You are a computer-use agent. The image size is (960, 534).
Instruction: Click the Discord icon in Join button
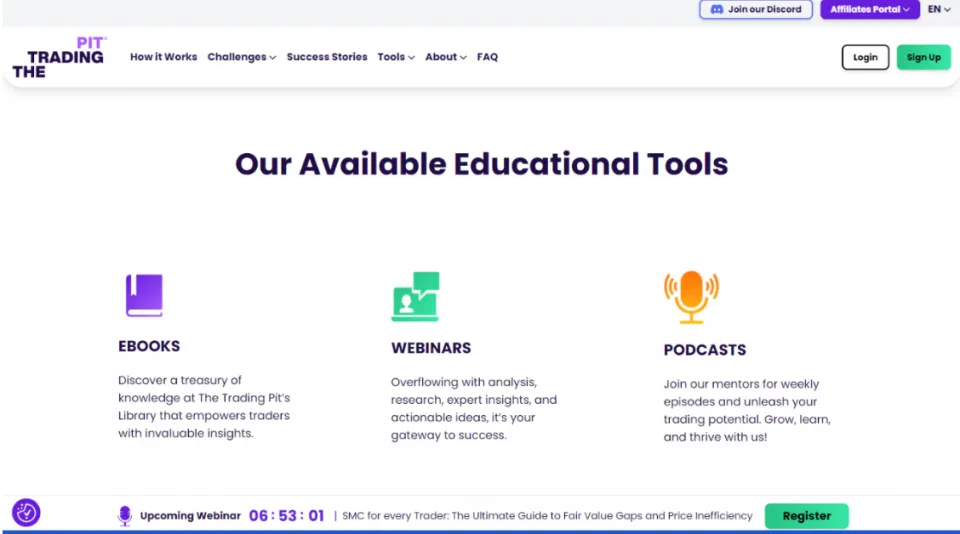tap(716, 9)
